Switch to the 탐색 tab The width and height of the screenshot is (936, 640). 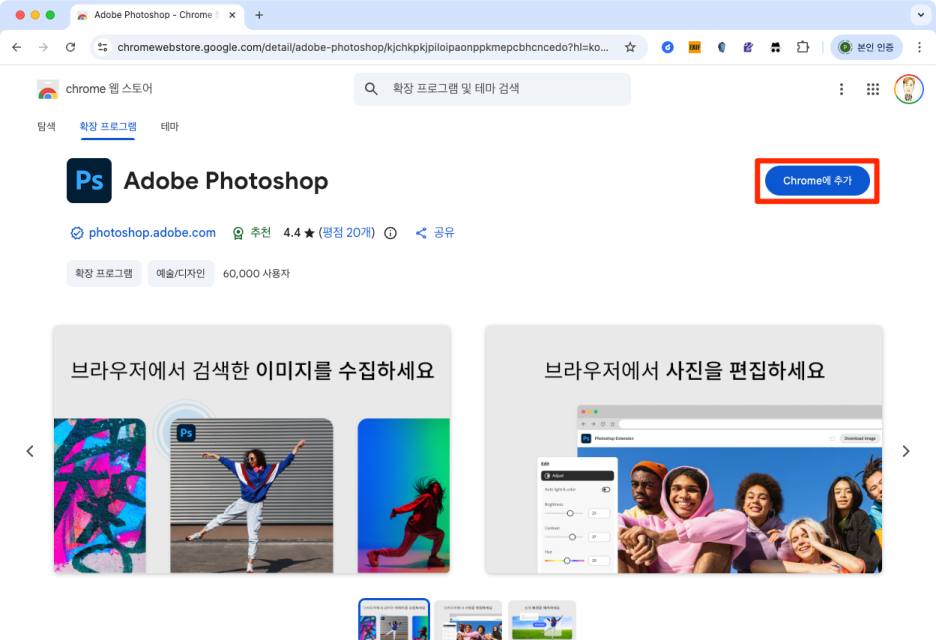tap(46, 127)
